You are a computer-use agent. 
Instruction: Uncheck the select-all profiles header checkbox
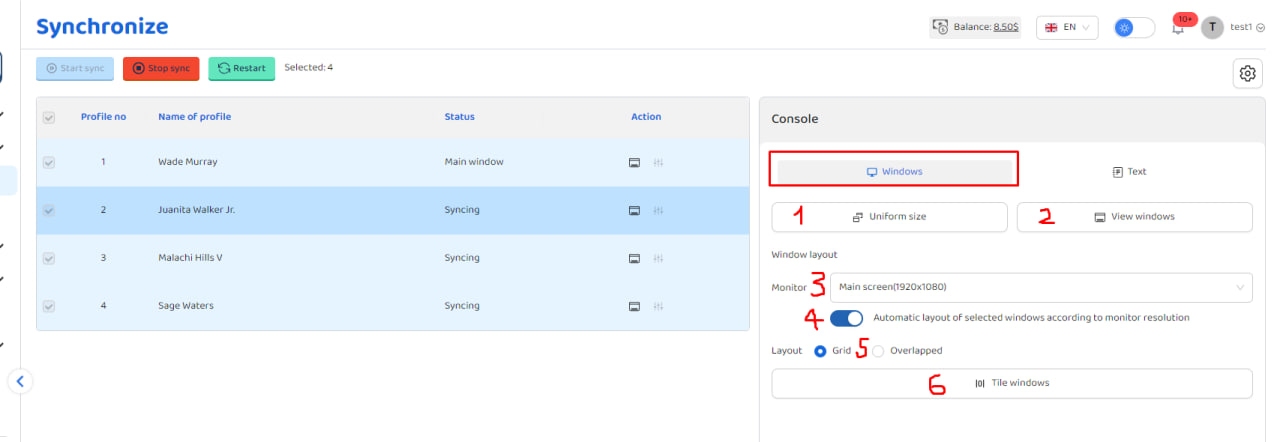point(48,118)
